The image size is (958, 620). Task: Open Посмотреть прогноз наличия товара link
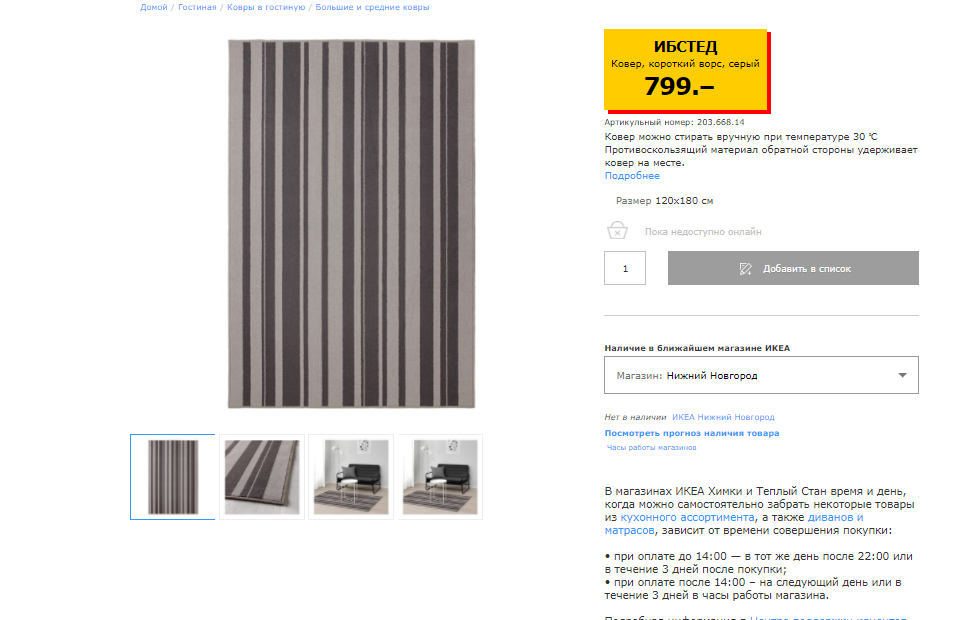(692, 433)
